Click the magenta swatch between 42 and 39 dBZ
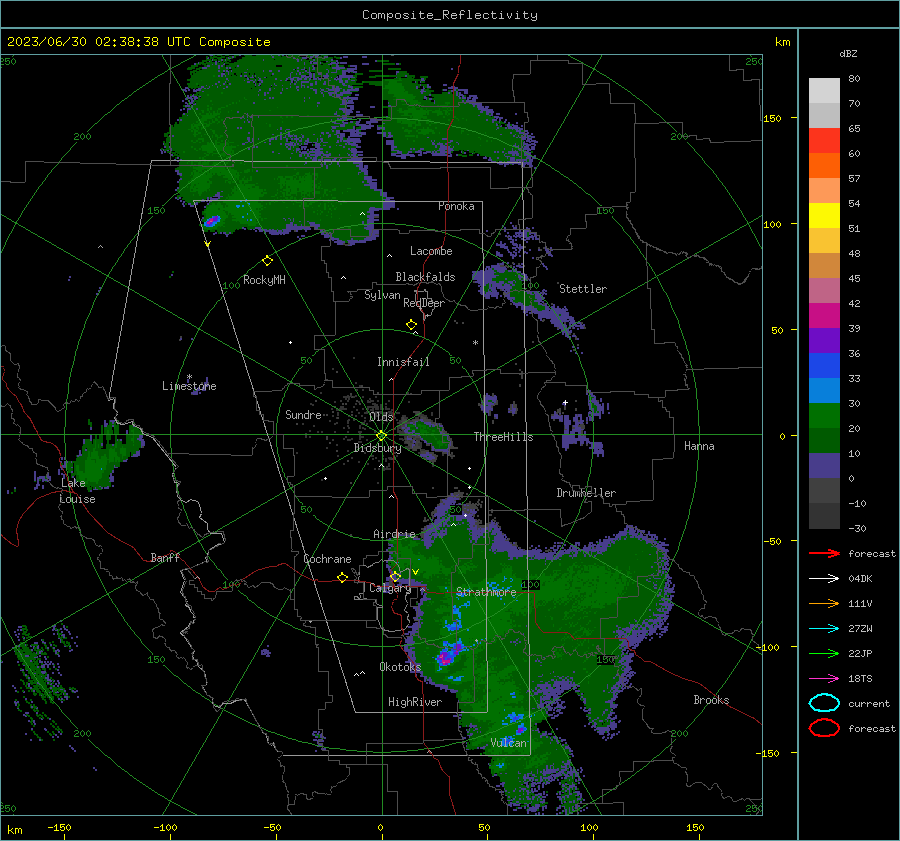 [824, 315]
